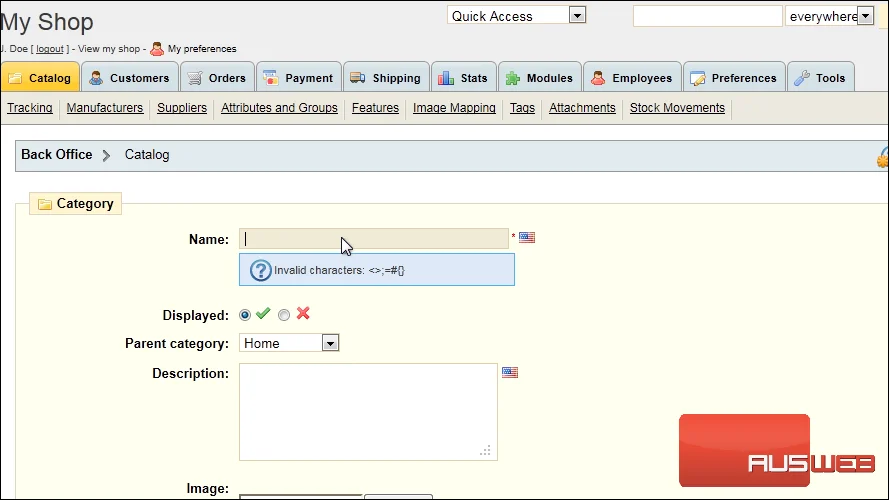This screenshot has width=889, height=500.
Task: Click the Orders tab cart icon
Action: (x=194, y=78)
